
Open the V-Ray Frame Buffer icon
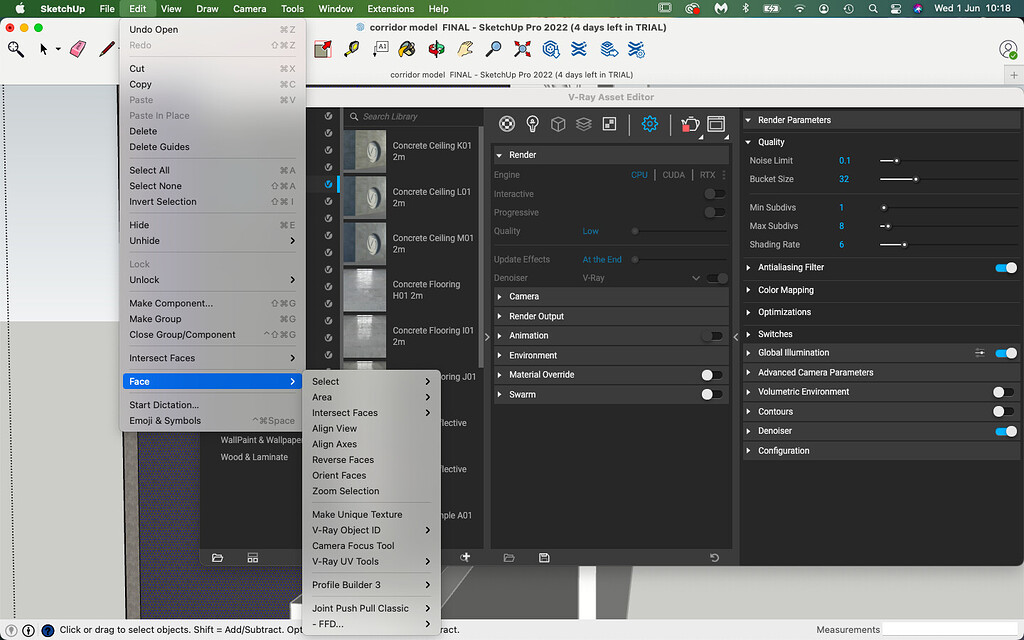click(716, 123)
